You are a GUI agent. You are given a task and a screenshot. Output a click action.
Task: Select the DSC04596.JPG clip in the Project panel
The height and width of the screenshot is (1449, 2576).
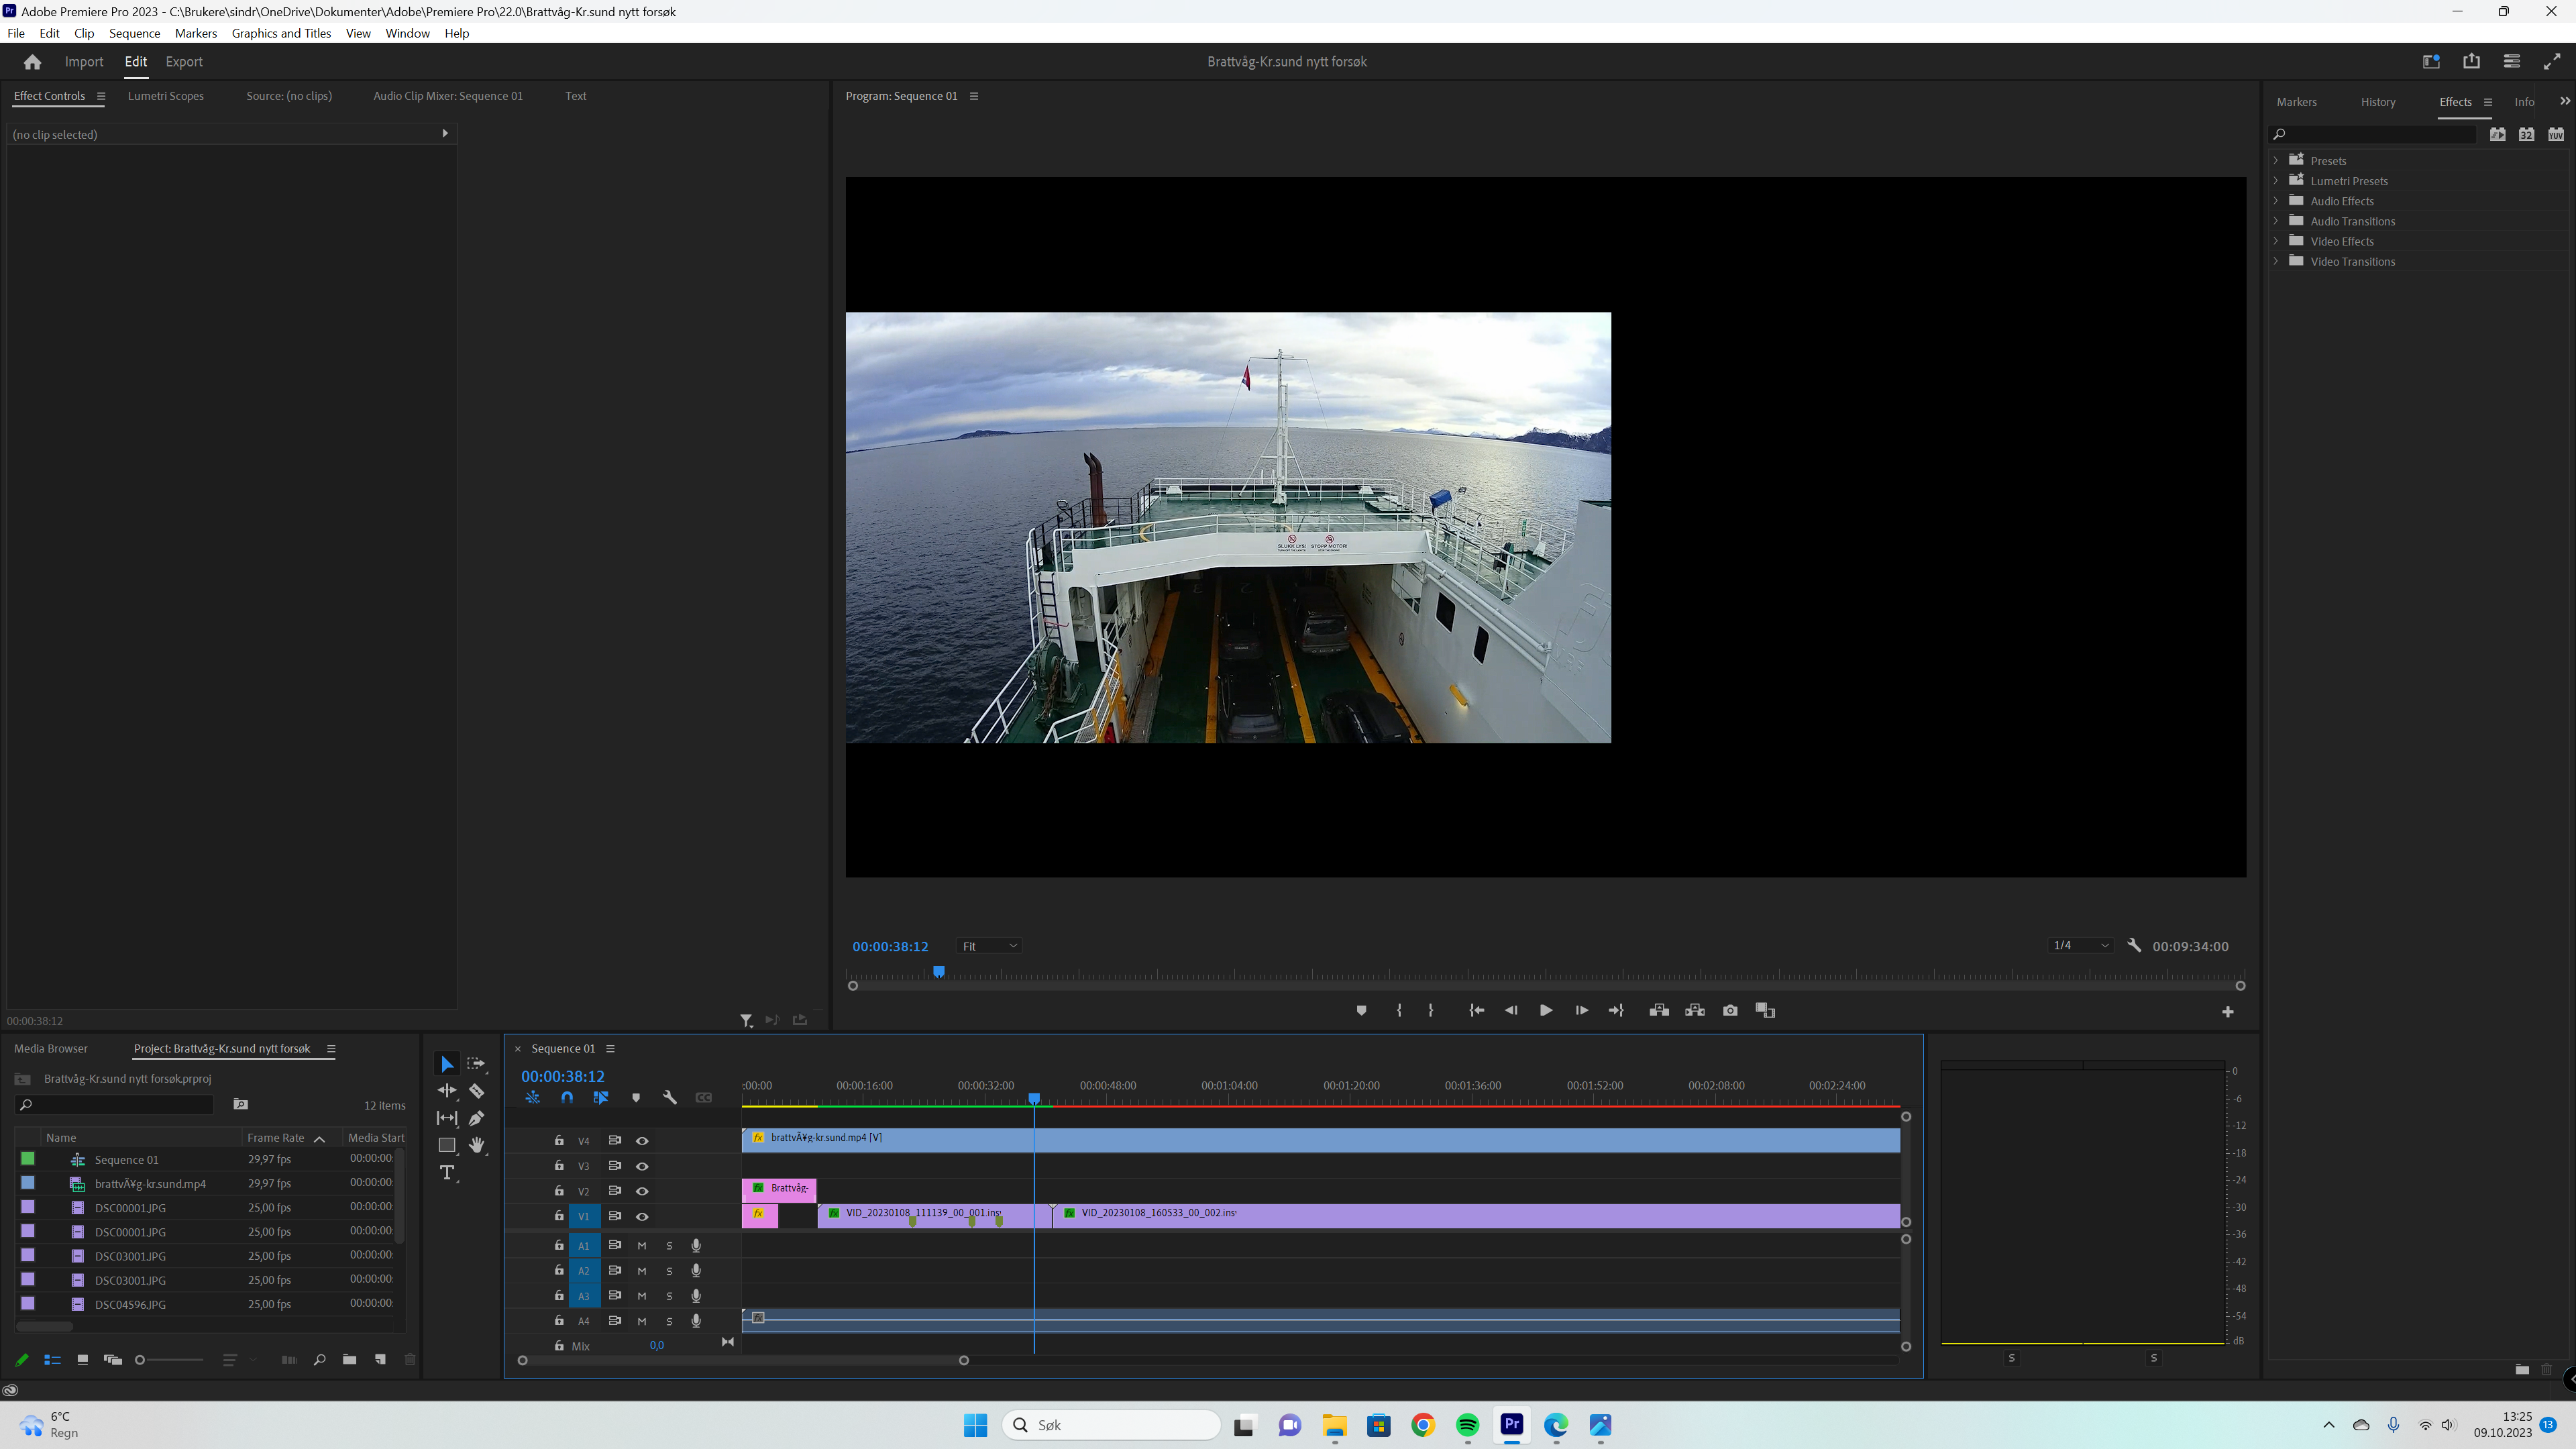pos(129,1304)
